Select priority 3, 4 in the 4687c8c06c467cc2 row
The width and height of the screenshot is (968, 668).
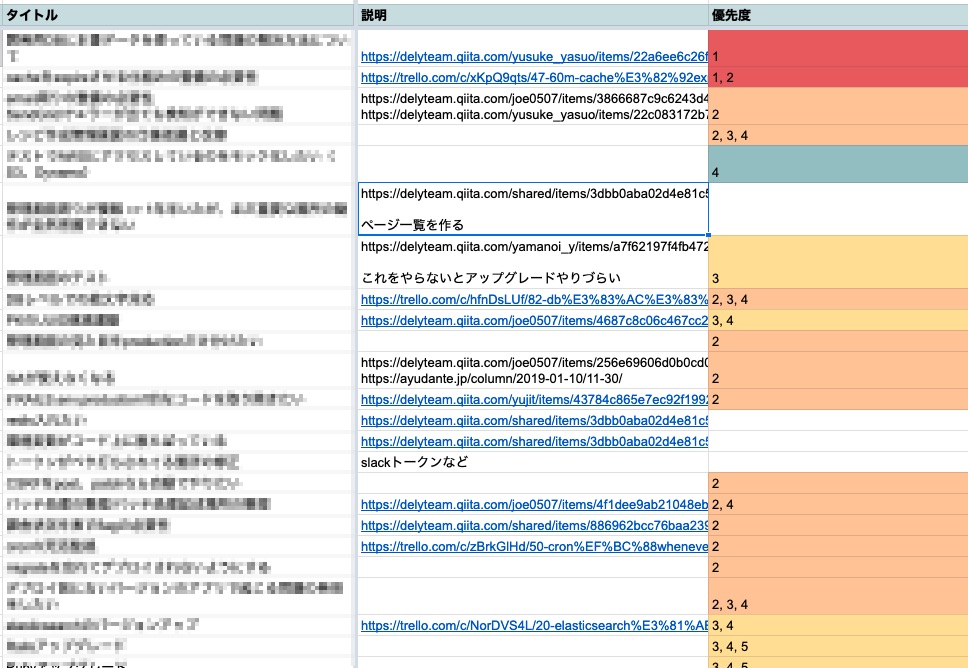[x=838, y=320]
